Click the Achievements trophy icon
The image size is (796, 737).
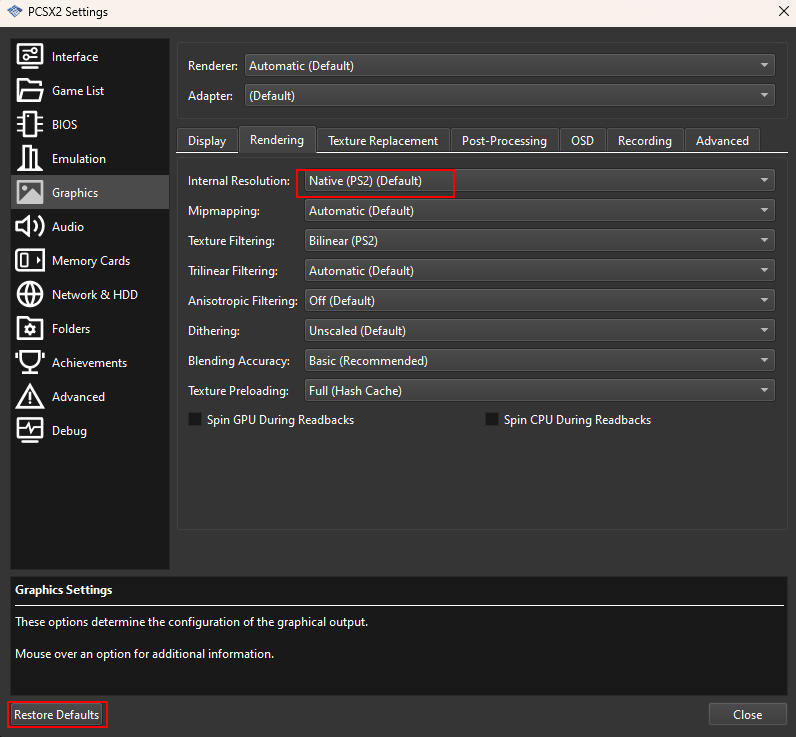(30, 362)
